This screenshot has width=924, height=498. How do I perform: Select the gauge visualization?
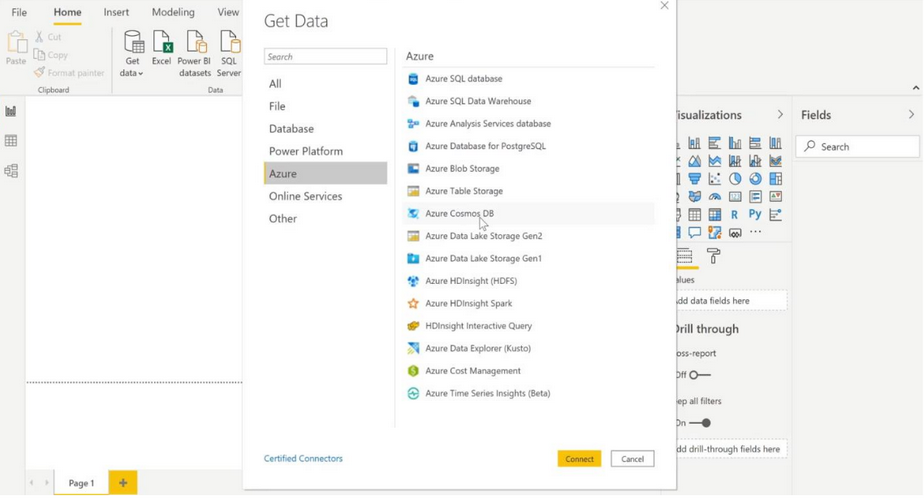(x=715, y=197)
